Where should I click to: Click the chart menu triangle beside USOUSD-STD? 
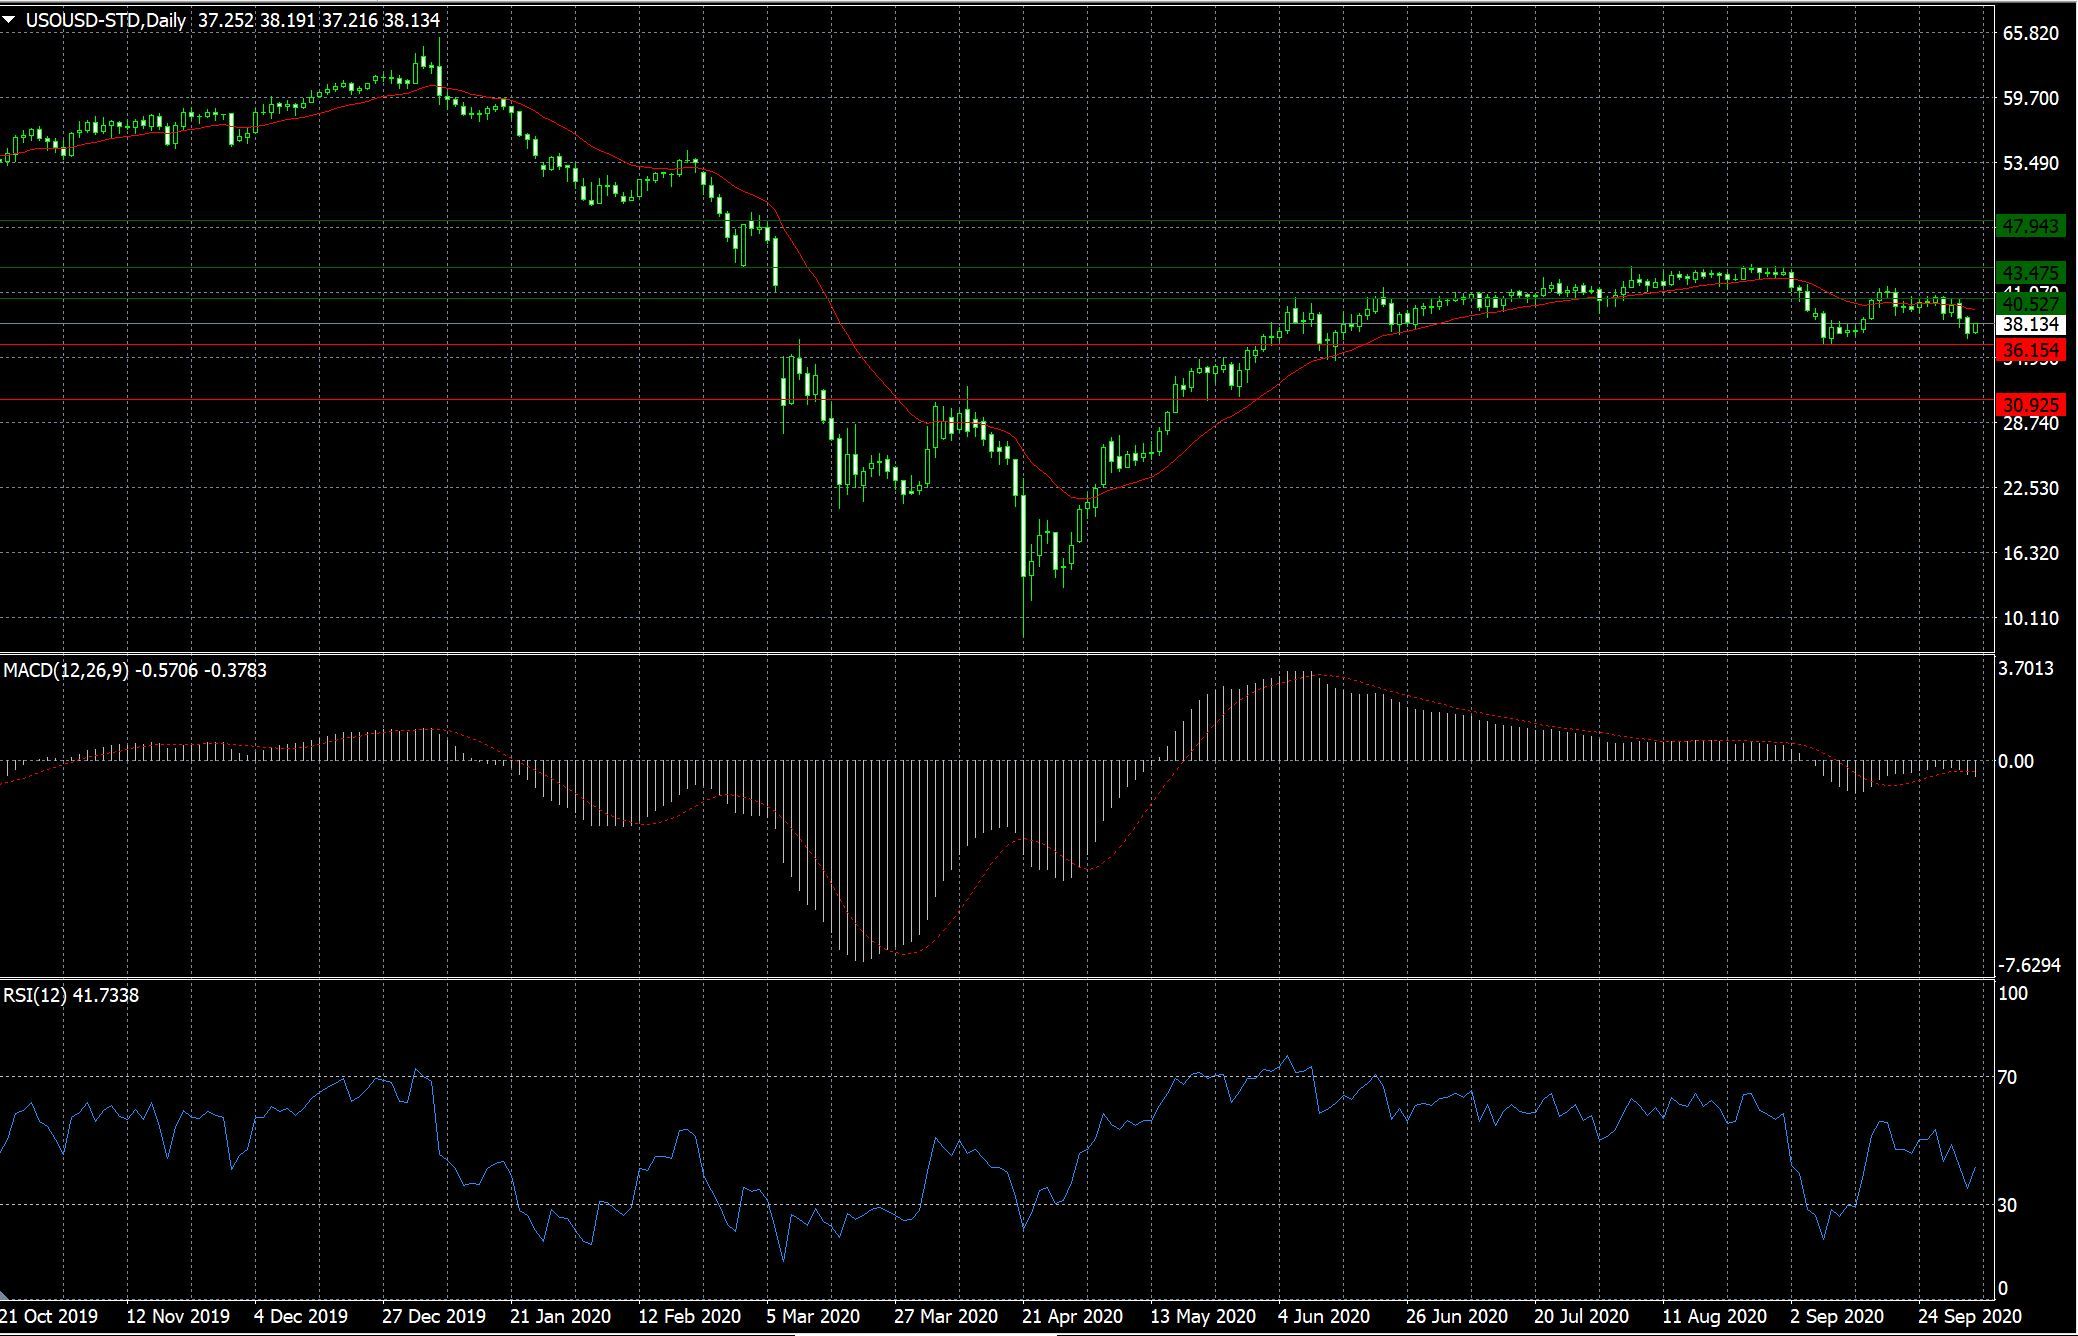click(x=9, y=19)
